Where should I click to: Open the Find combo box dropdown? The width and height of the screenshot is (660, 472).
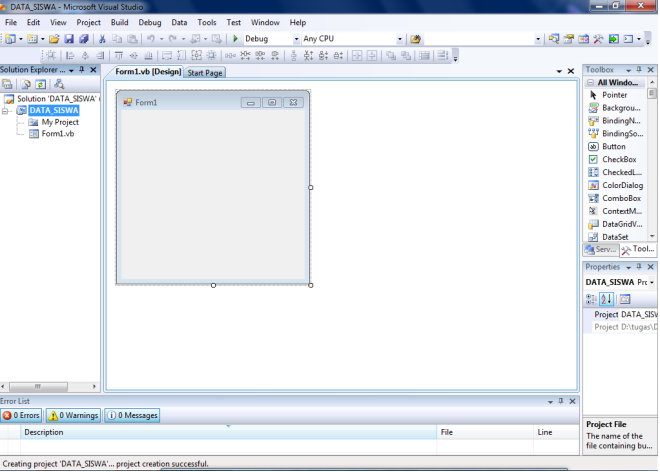click(538, 39)
